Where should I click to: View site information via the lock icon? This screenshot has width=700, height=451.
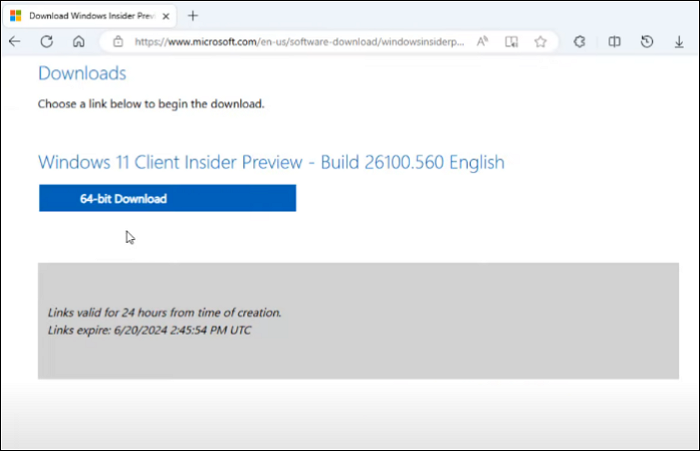click(118, 42)
